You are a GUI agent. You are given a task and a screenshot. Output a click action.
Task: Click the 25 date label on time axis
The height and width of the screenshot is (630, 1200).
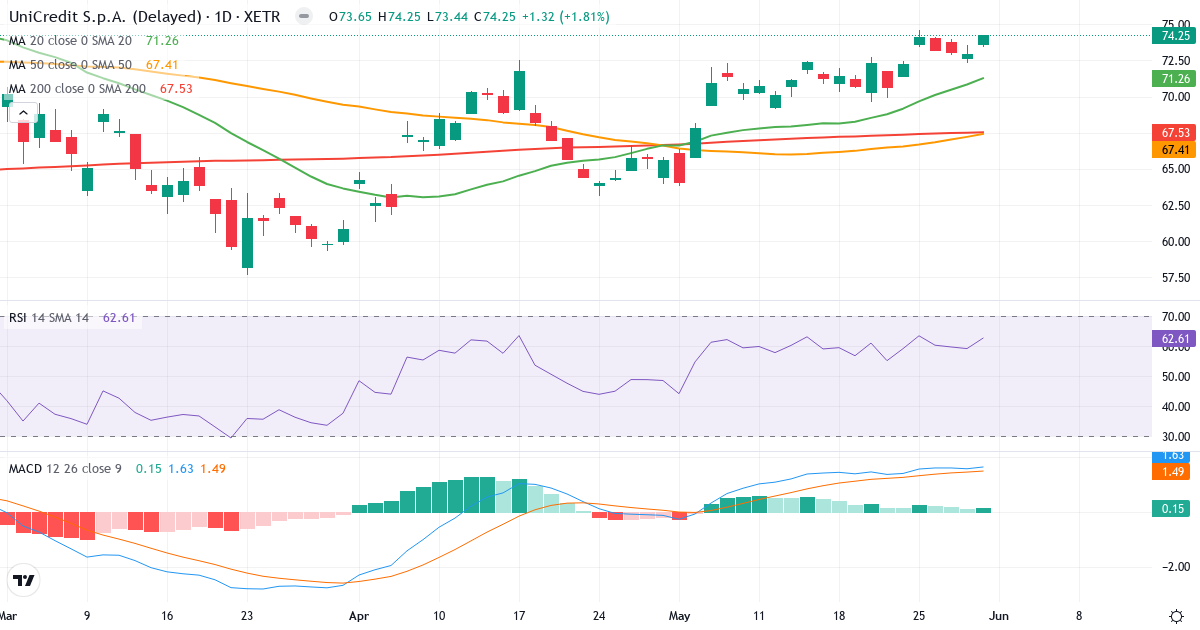[919, 616]
